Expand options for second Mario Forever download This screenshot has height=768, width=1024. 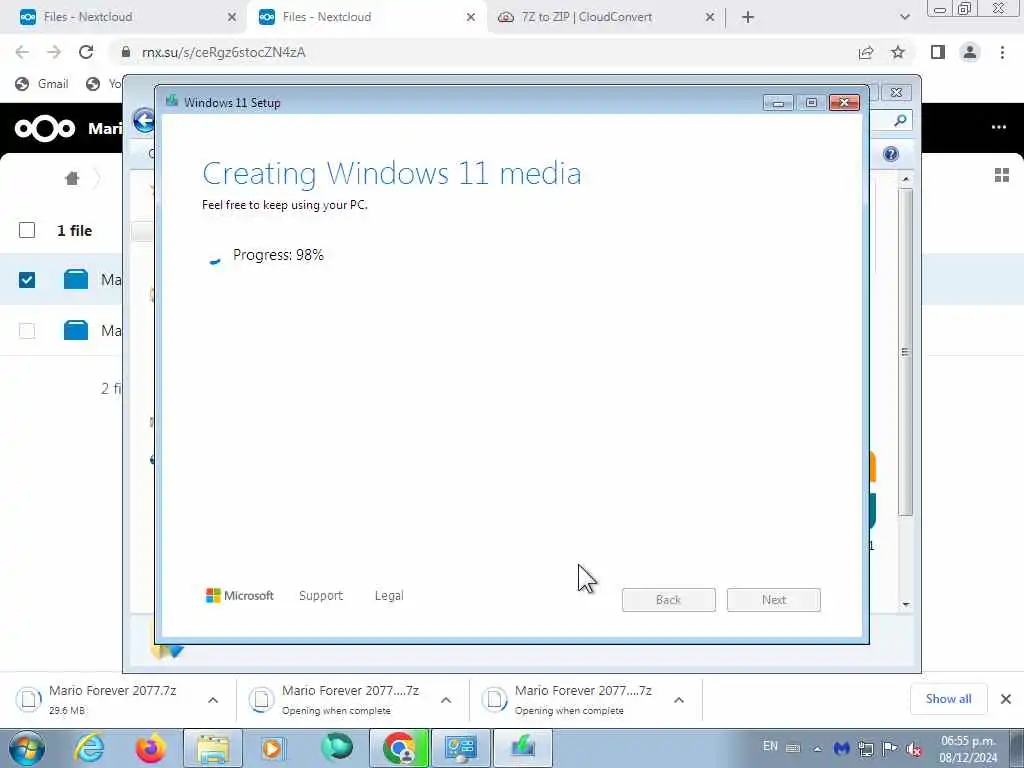click(x=446, y=700)
